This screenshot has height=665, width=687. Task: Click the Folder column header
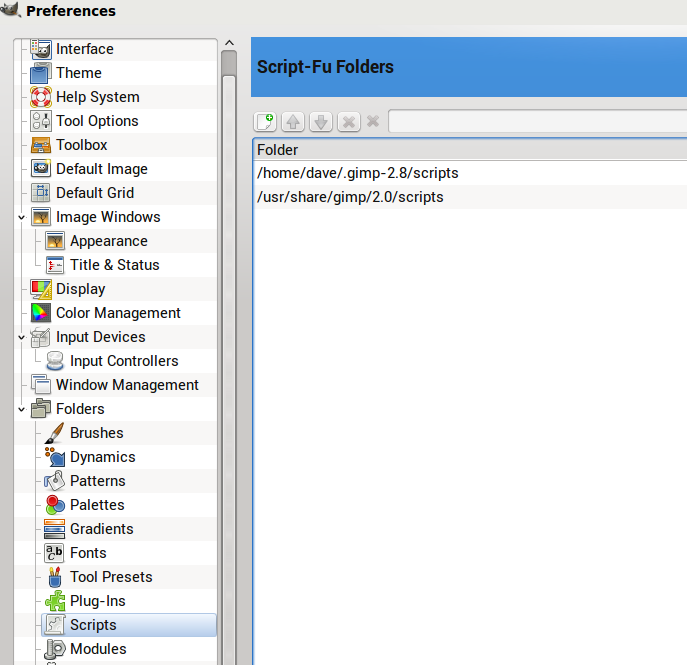pos(470,150)
